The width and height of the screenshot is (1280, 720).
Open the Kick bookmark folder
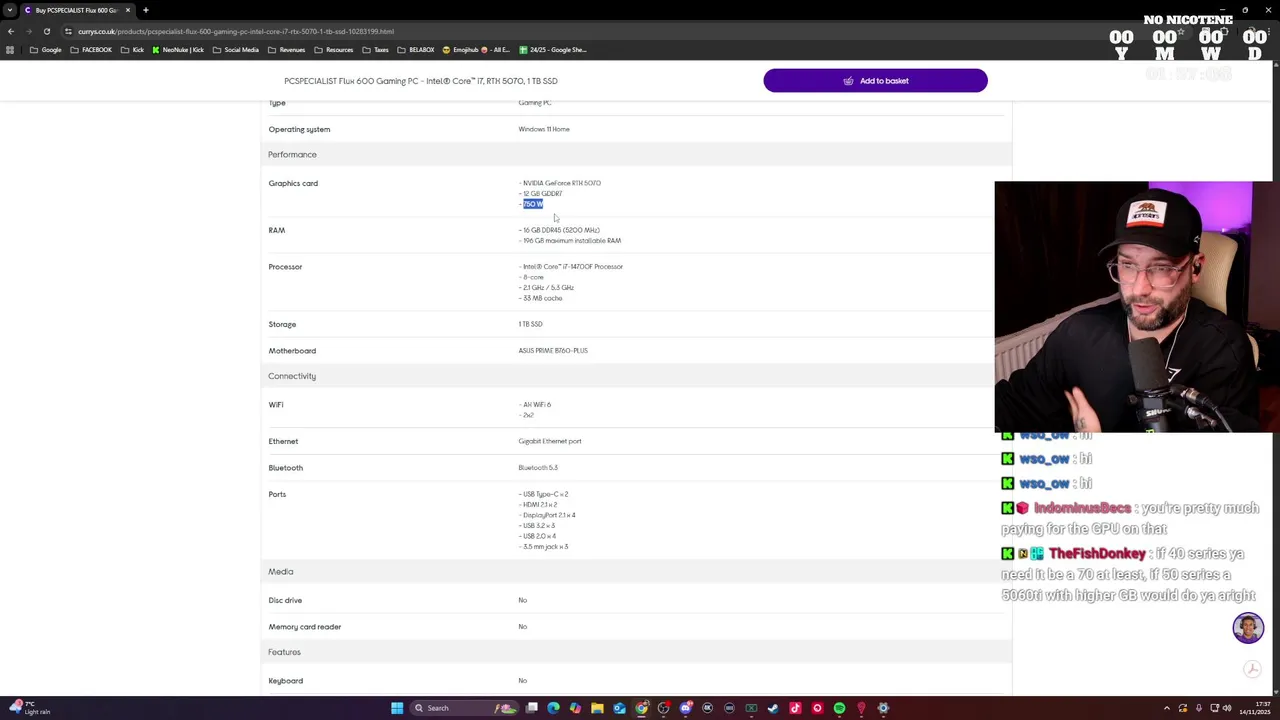[132, 50]
